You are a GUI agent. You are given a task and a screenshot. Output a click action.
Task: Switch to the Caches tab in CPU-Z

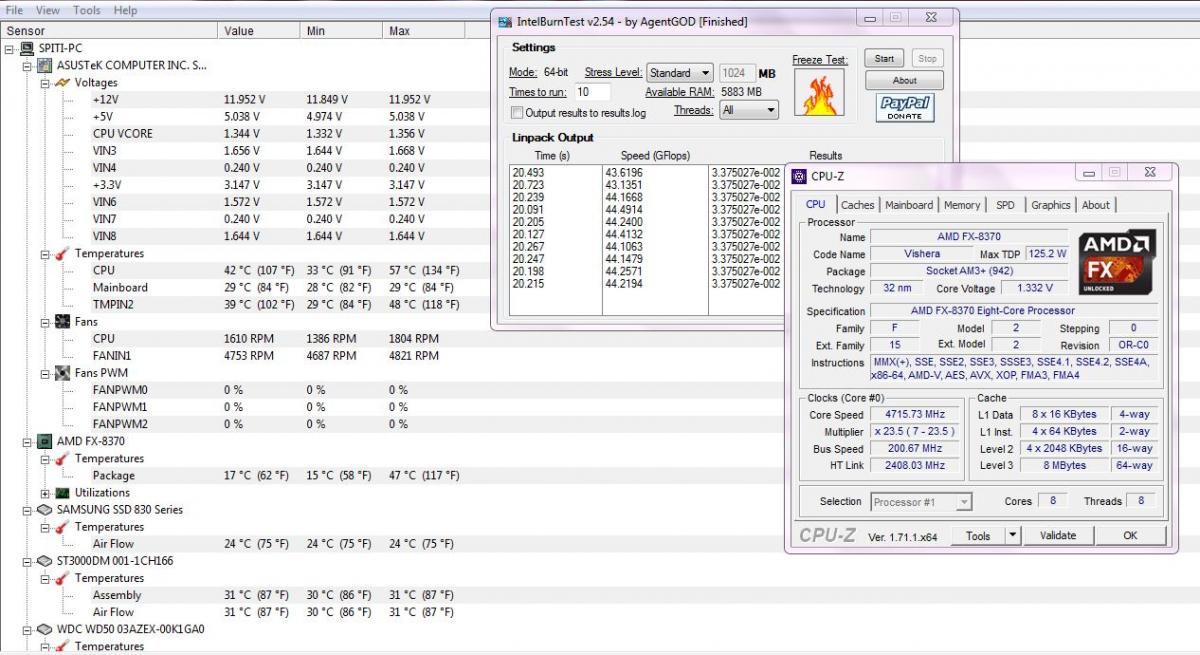(857, 205)
